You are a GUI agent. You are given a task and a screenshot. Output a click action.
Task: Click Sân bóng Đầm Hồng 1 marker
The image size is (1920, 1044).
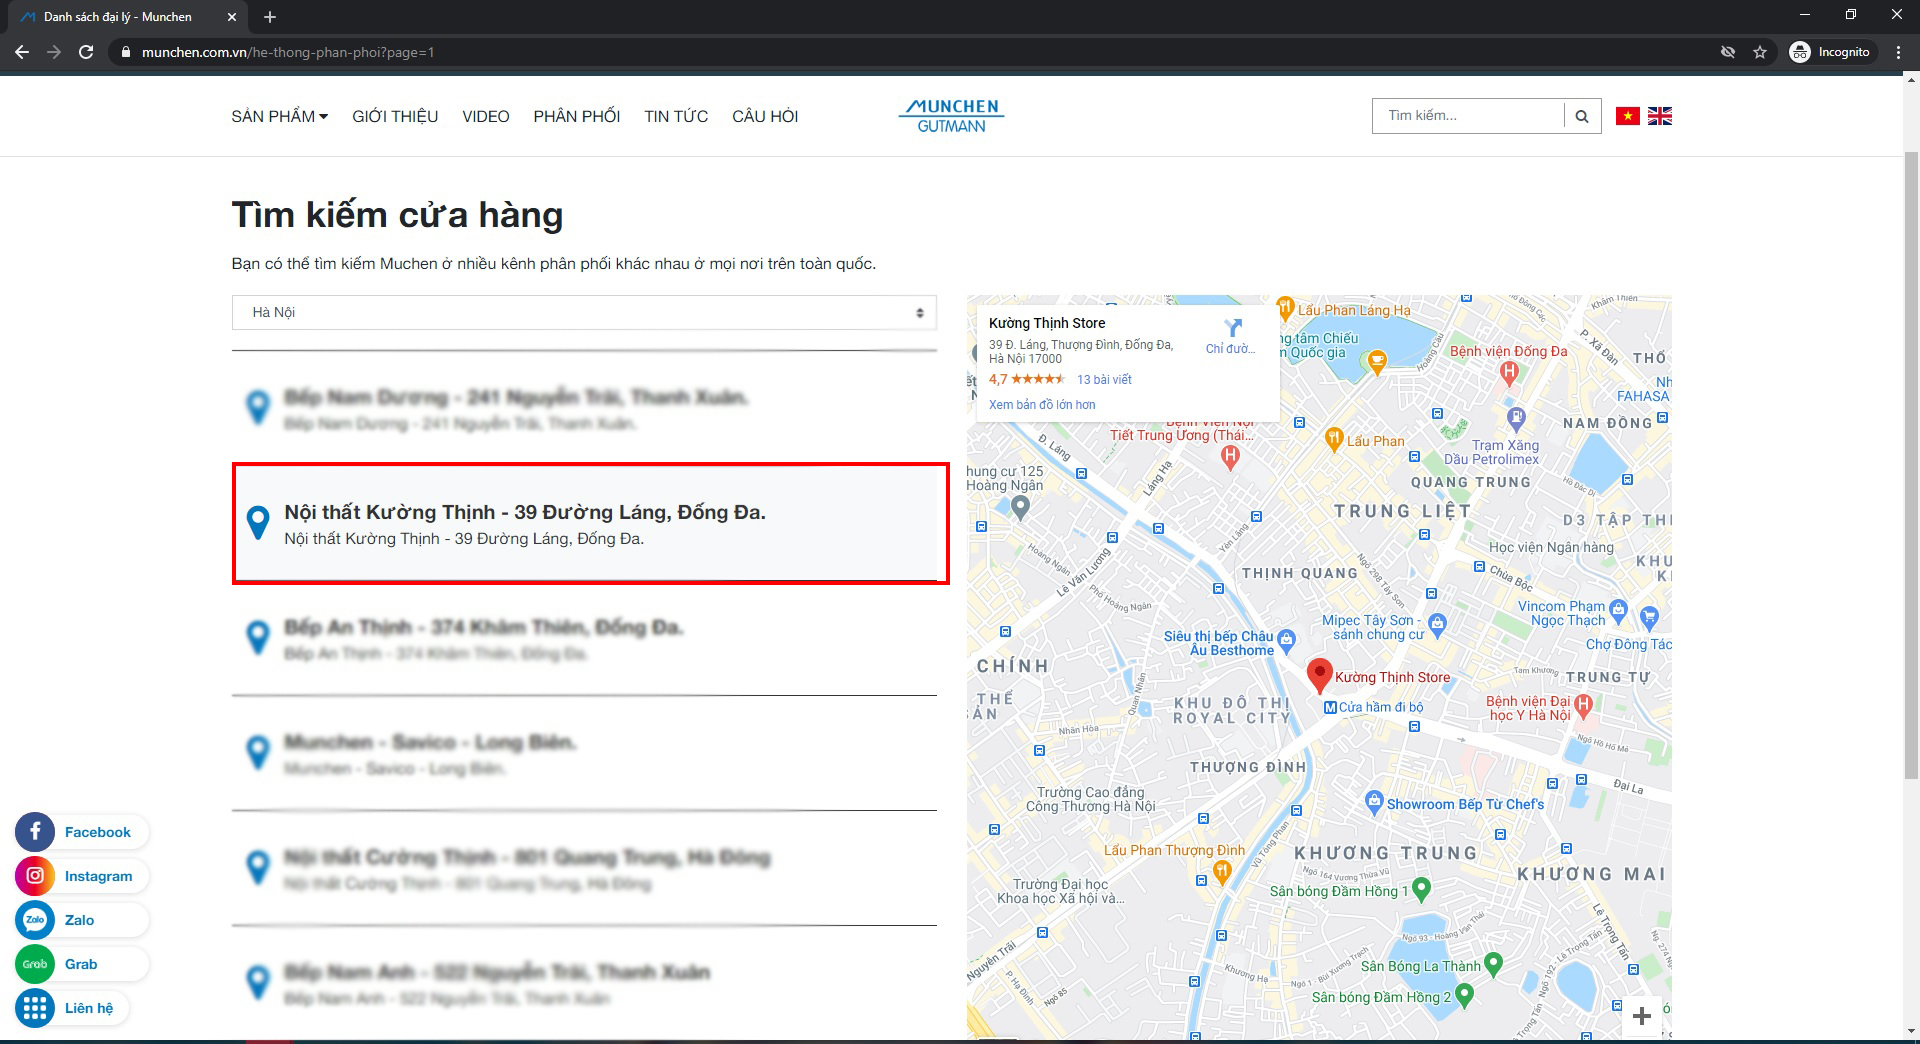click(1421, 888)
